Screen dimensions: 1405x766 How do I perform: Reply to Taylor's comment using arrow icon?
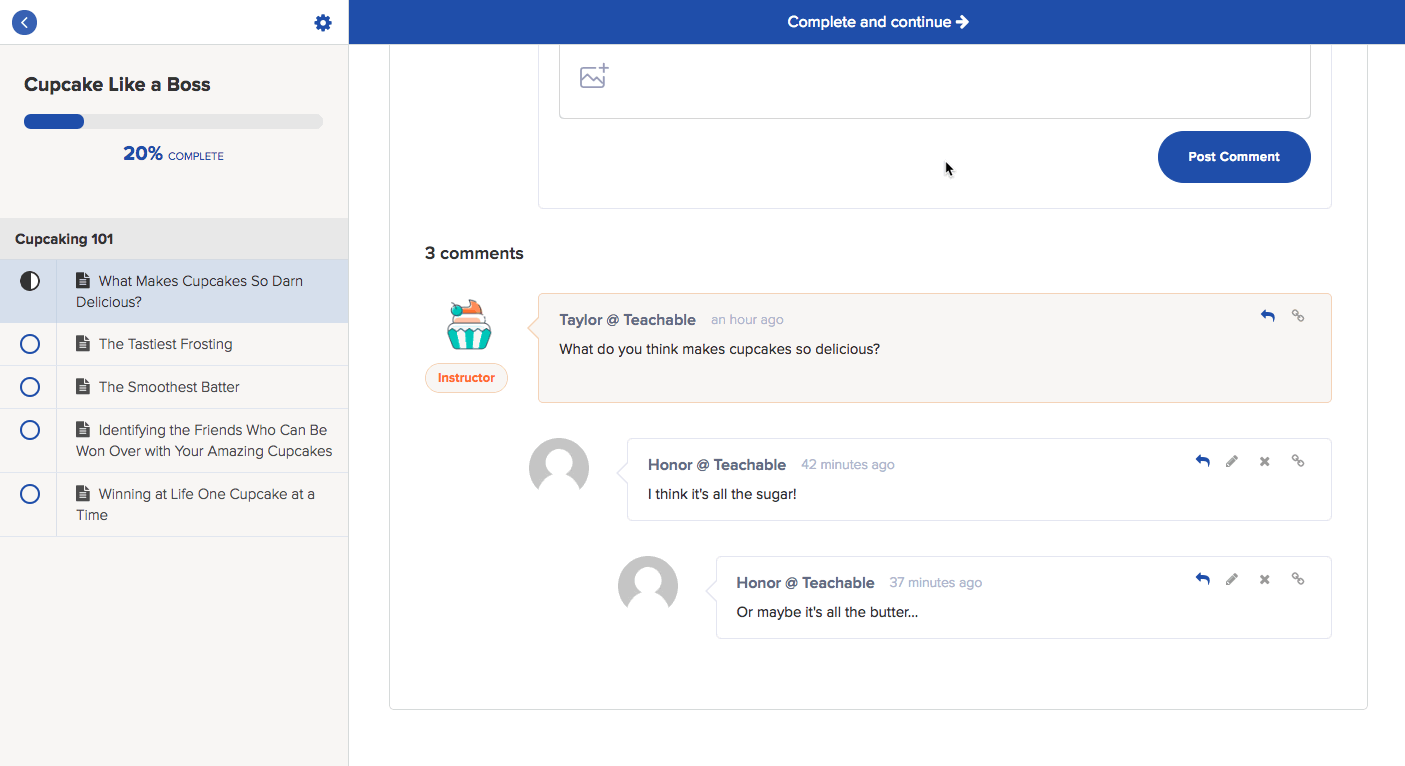click(x=1267, y=315)
